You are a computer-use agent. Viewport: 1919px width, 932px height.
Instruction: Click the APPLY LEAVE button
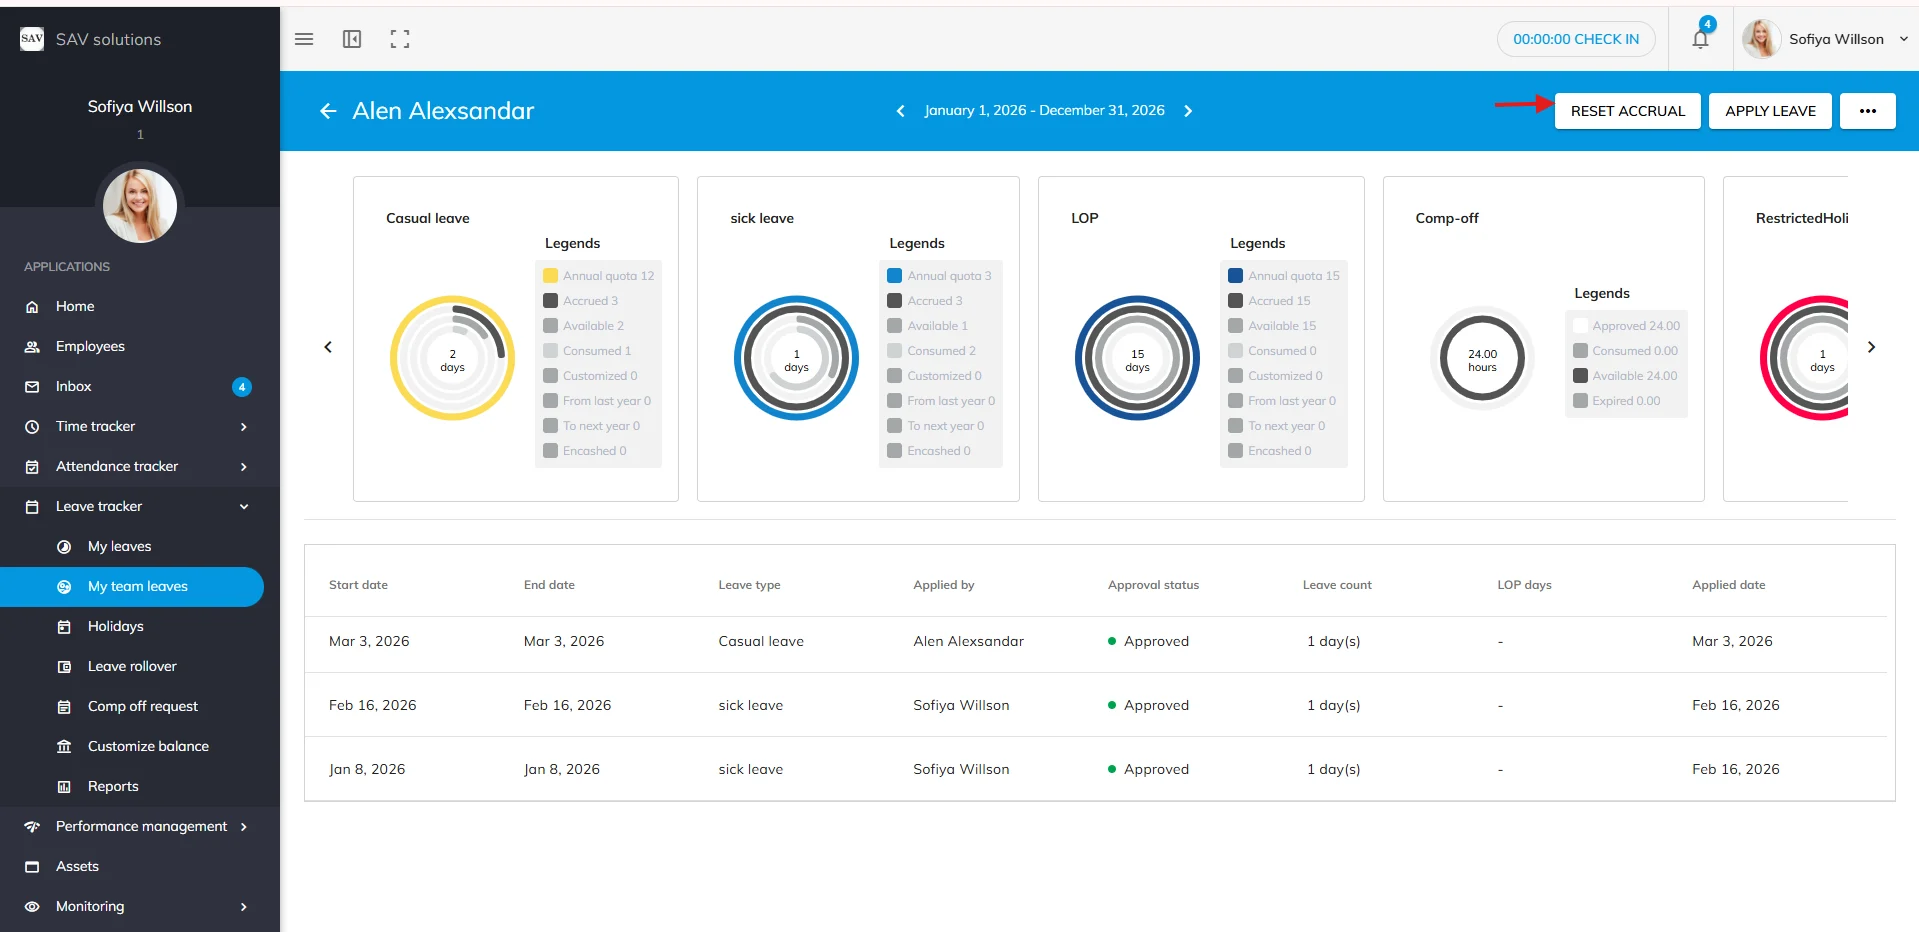point(1770,111)
